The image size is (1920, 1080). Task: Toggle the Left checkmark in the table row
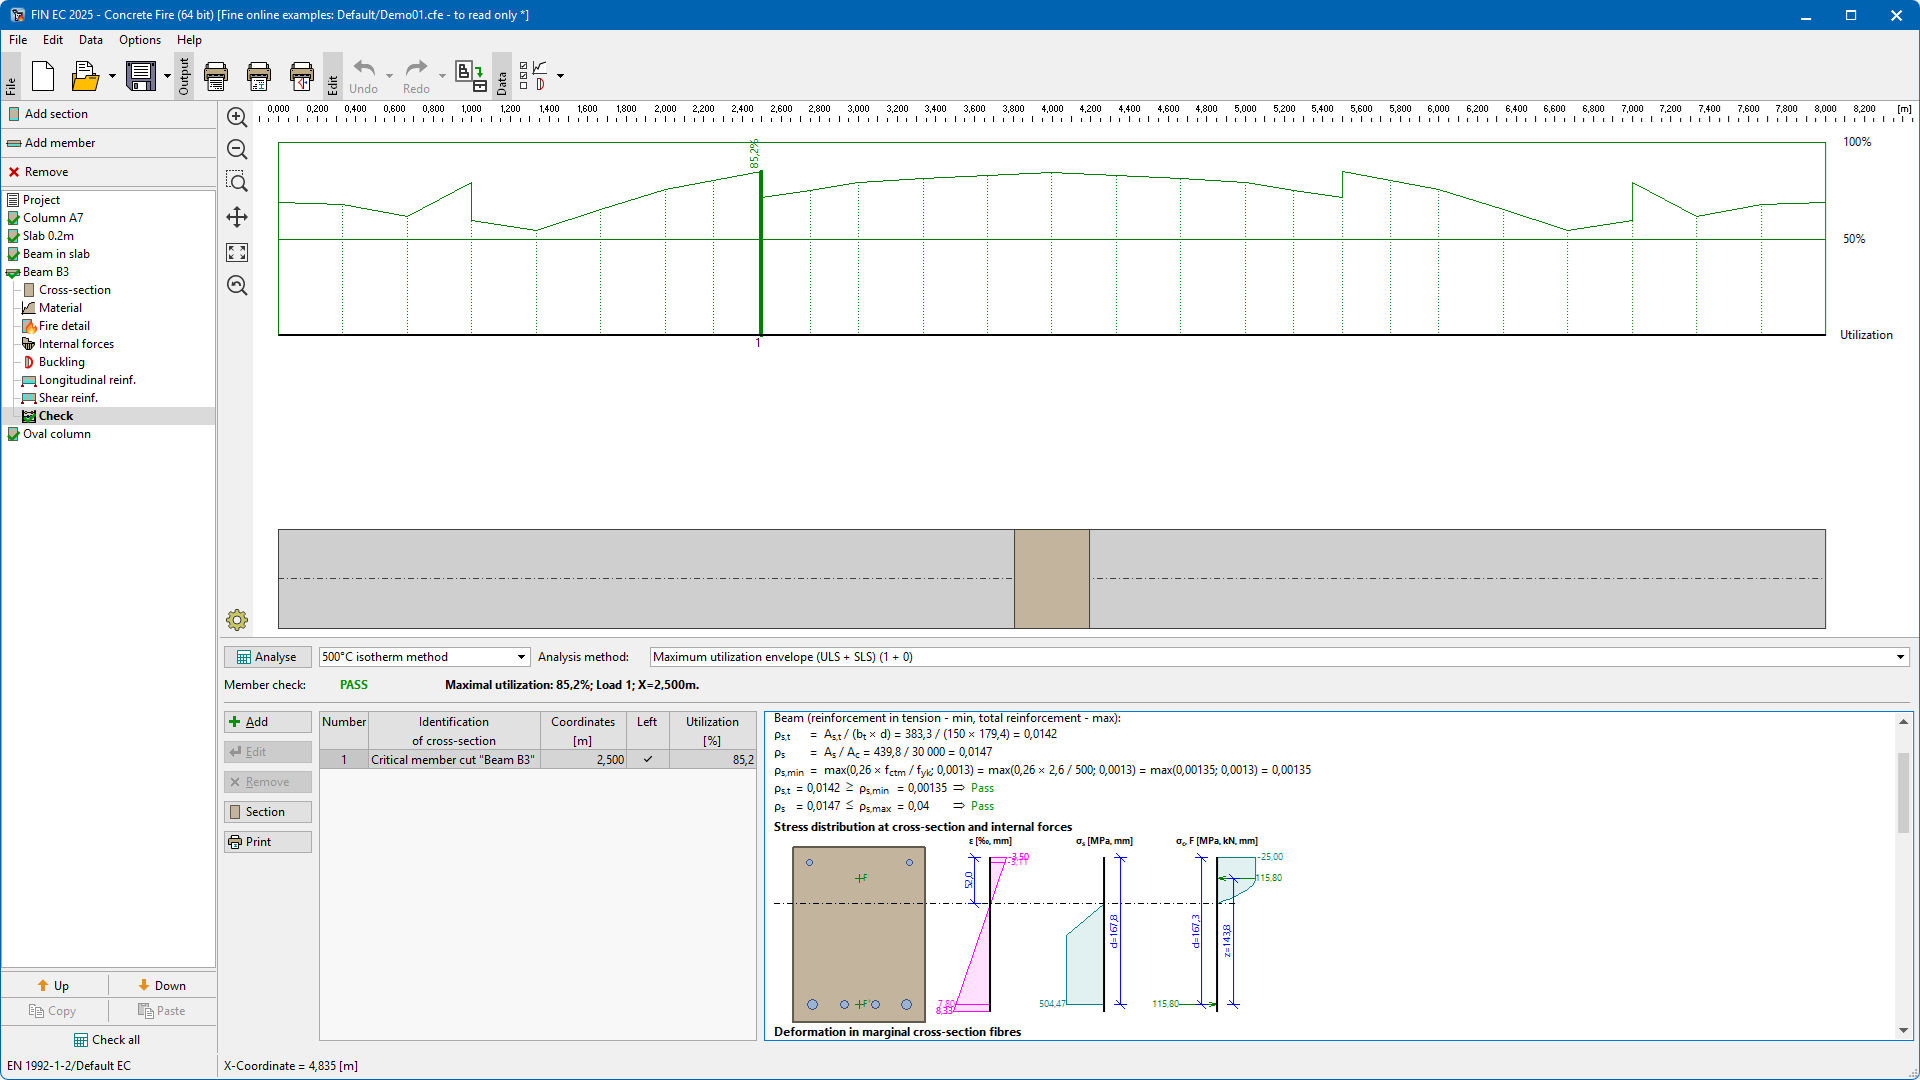click(x=647, y=760)
